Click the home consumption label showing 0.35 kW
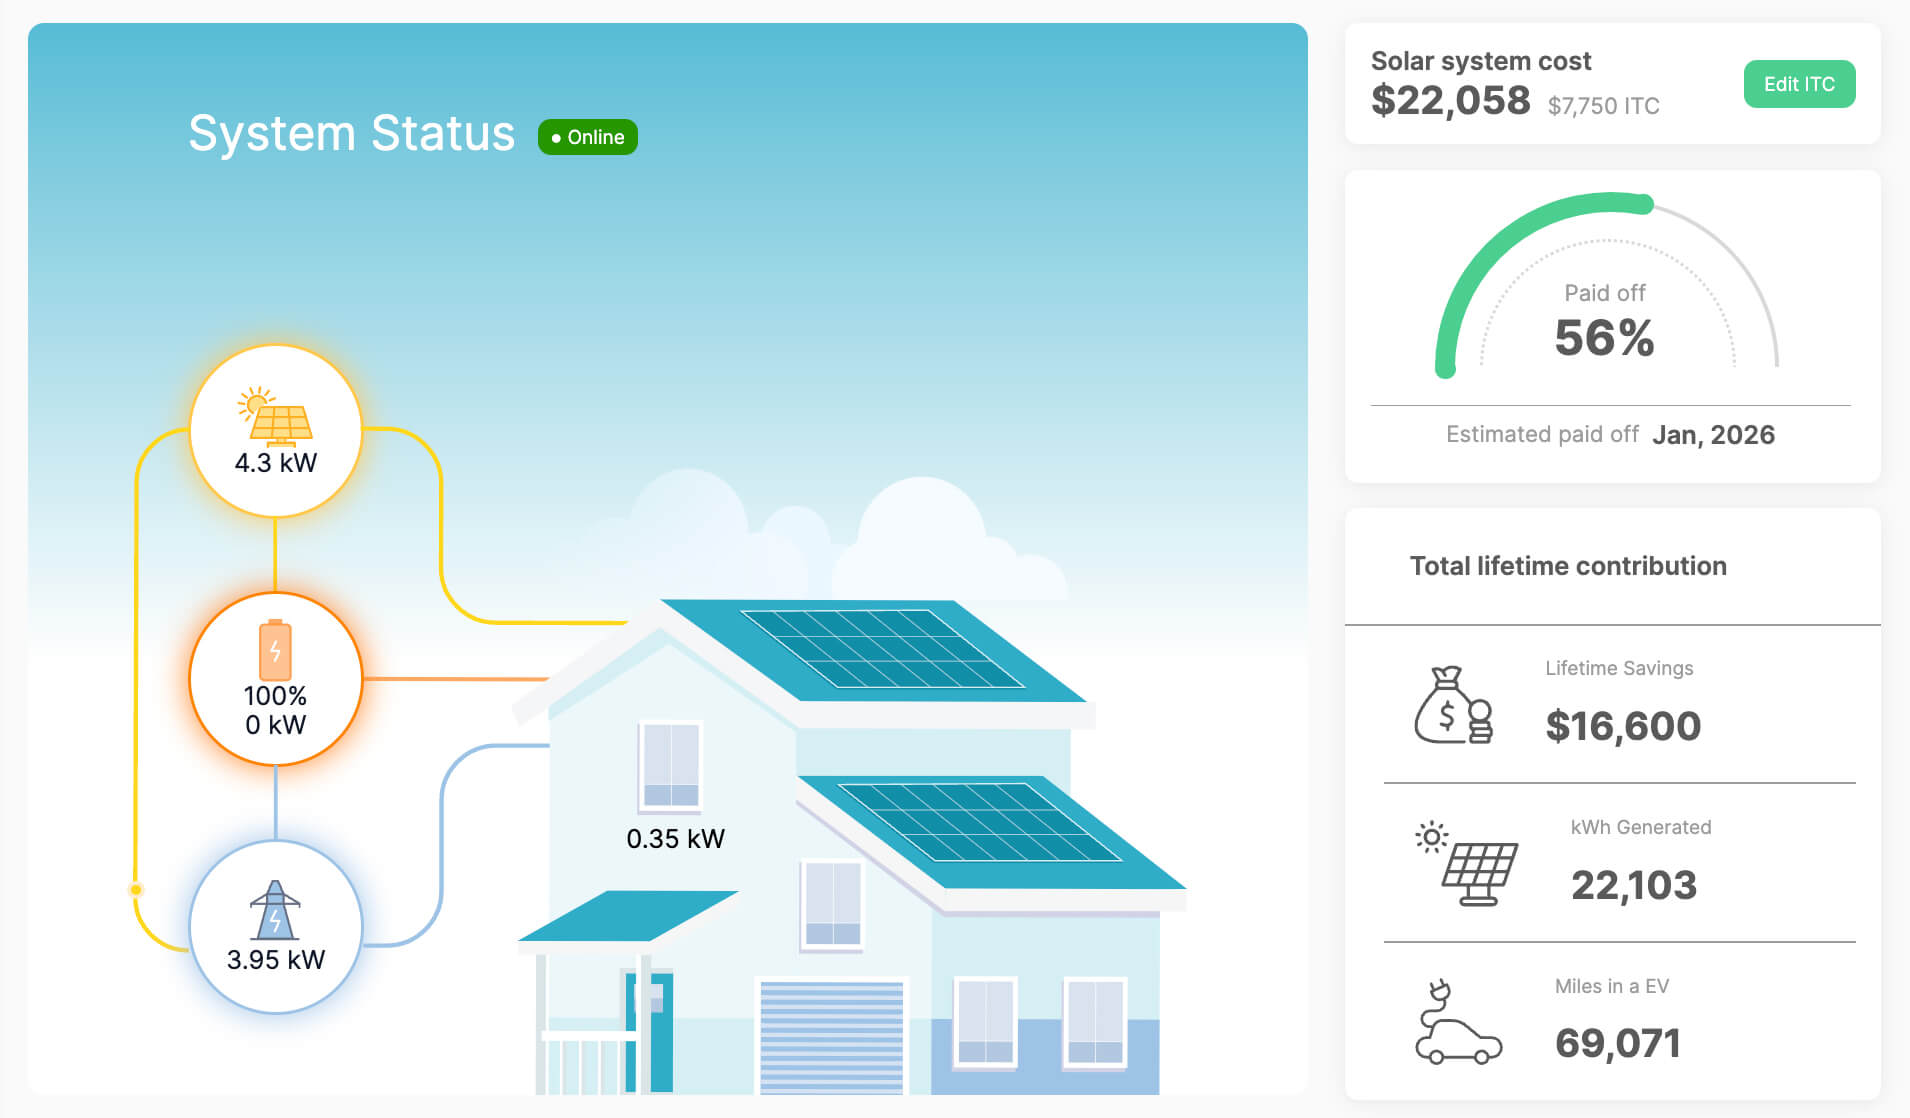The width and height of the screenshot is (1910, 1118). click(674, 839)
